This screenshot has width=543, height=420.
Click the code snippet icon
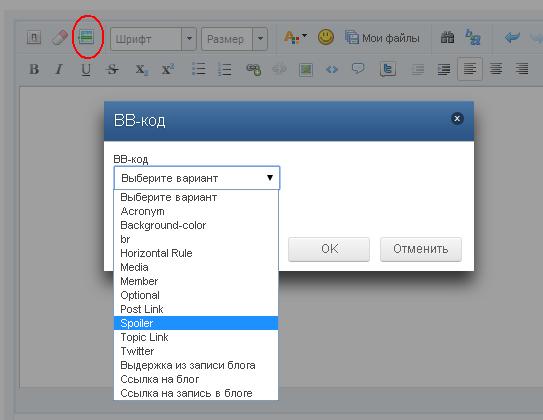tap(332, 70)
